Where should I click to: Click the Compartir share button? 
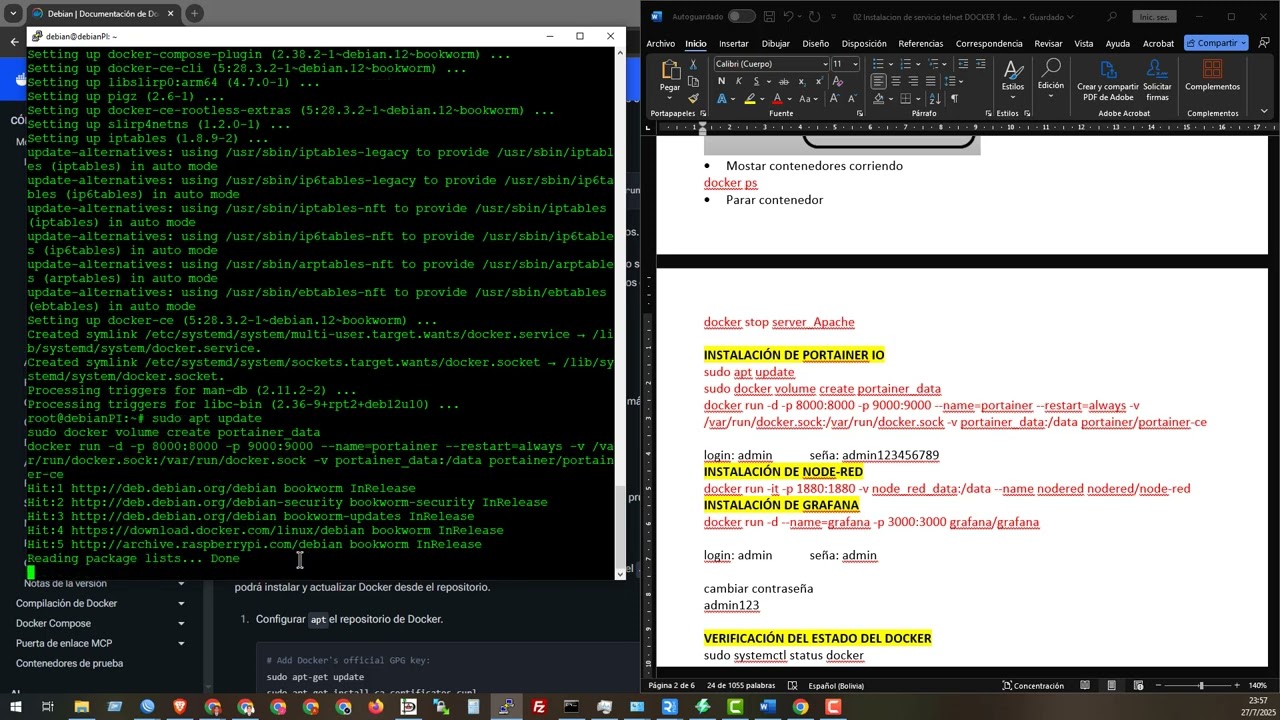(x=1215, y=43)
